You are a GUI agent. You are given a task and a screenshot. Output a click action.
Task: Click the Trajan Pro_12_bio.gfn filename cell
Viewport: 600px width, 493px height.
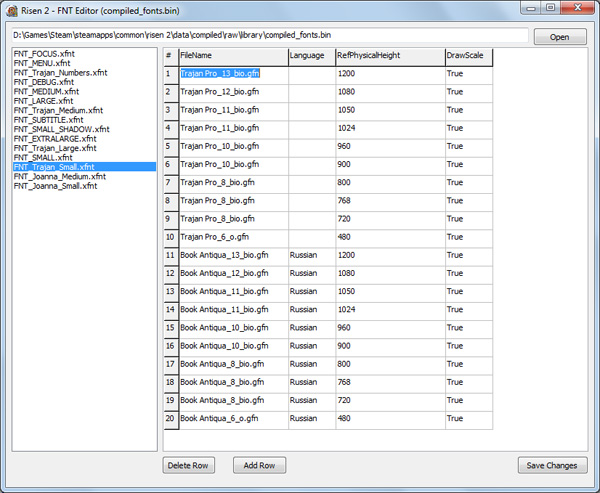point(233,93)
